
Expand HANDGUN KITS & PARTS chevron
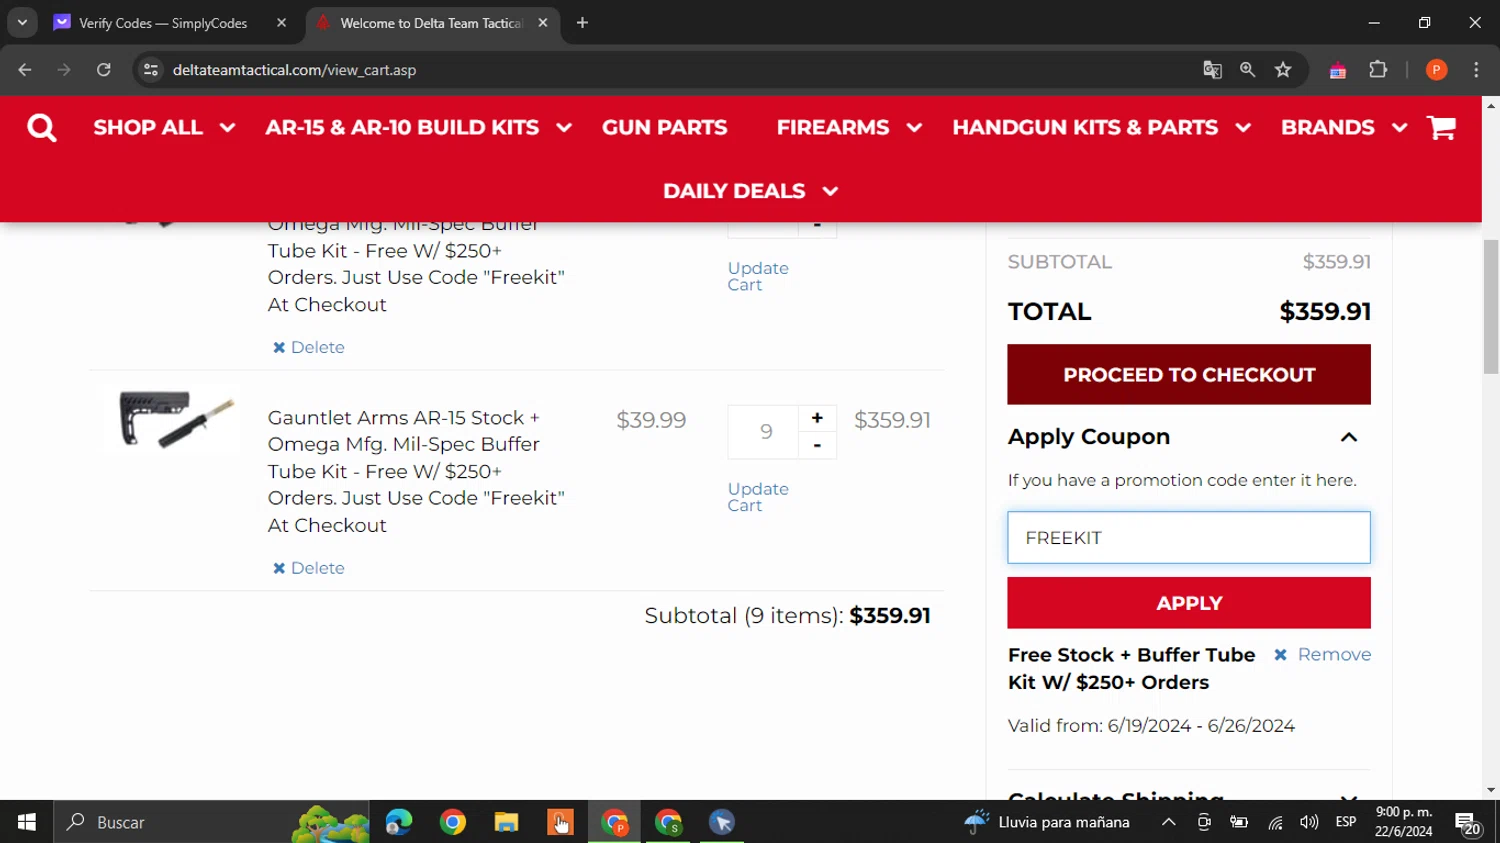click(1243, 128)
